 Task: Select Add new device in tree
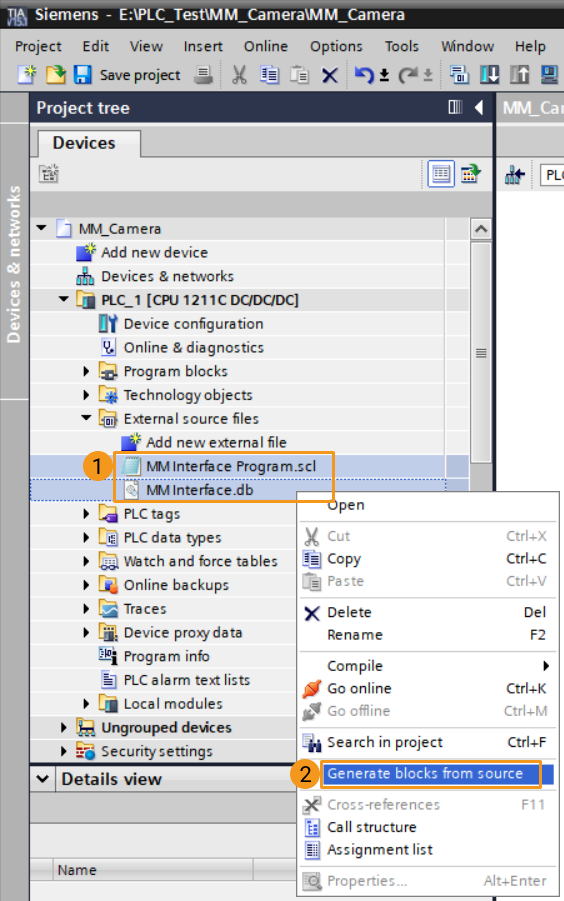[x=154, y=252]
